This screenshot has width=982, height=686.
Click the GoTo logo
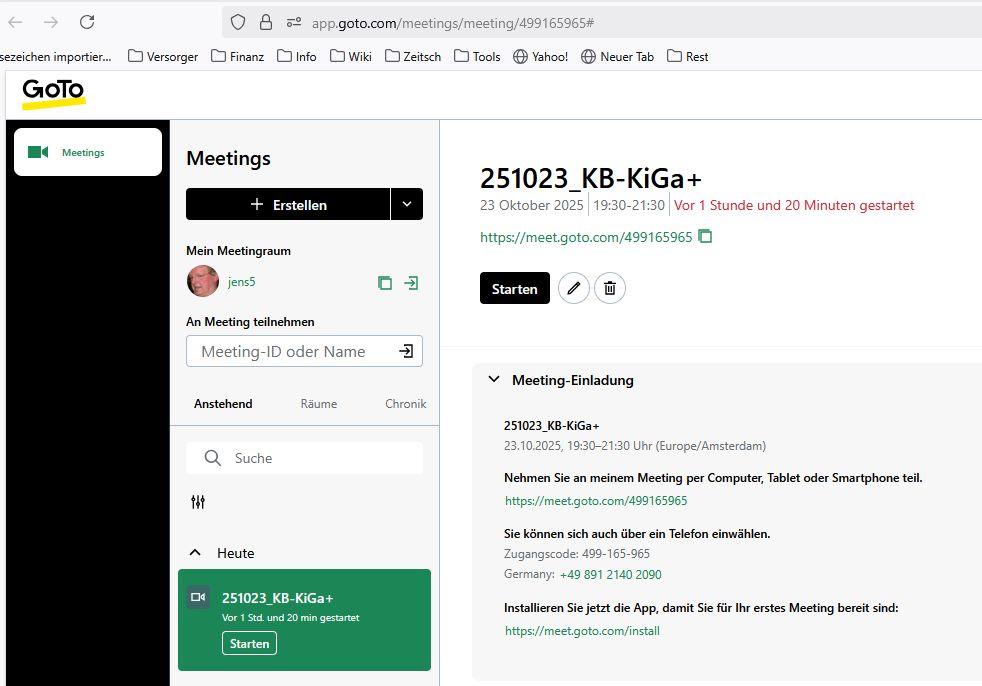coord(54,92)
